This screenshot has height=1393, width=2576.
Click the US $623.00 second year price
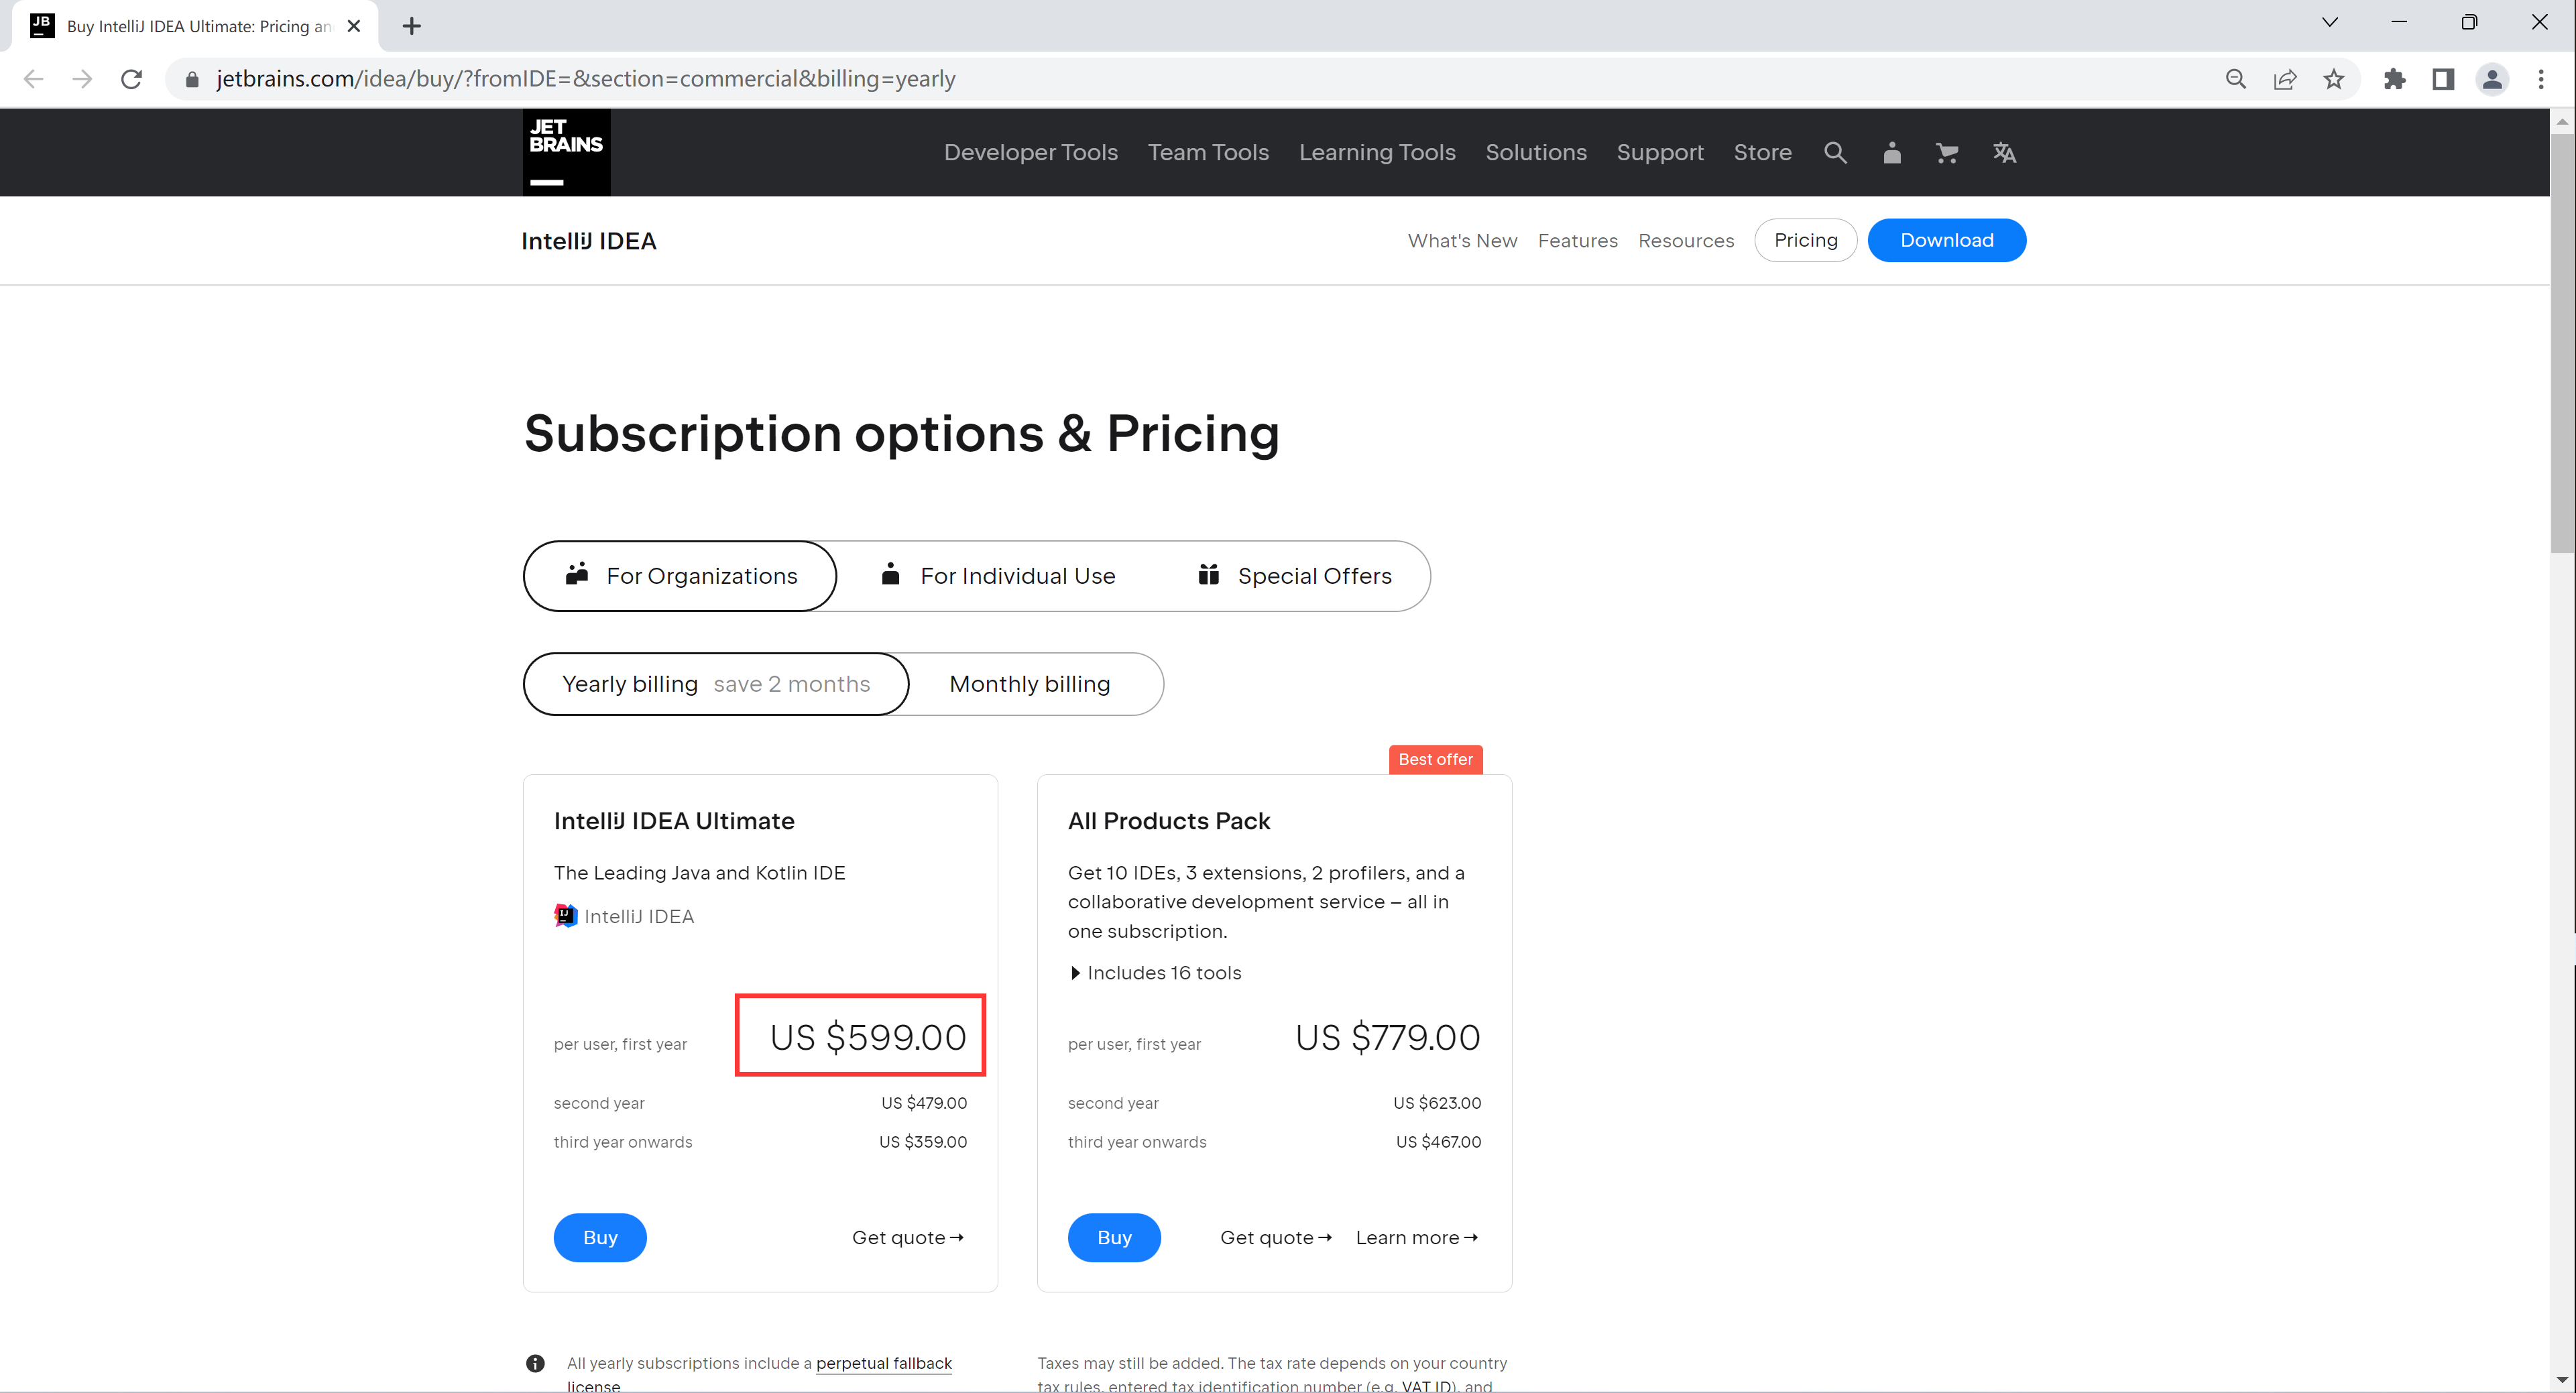pos(1437,1103)
